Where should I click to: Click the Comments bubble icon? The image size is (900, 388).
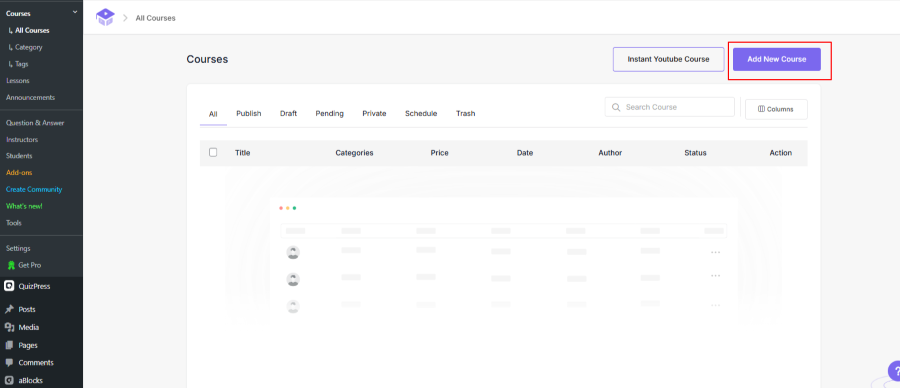(x=9, y=363)
